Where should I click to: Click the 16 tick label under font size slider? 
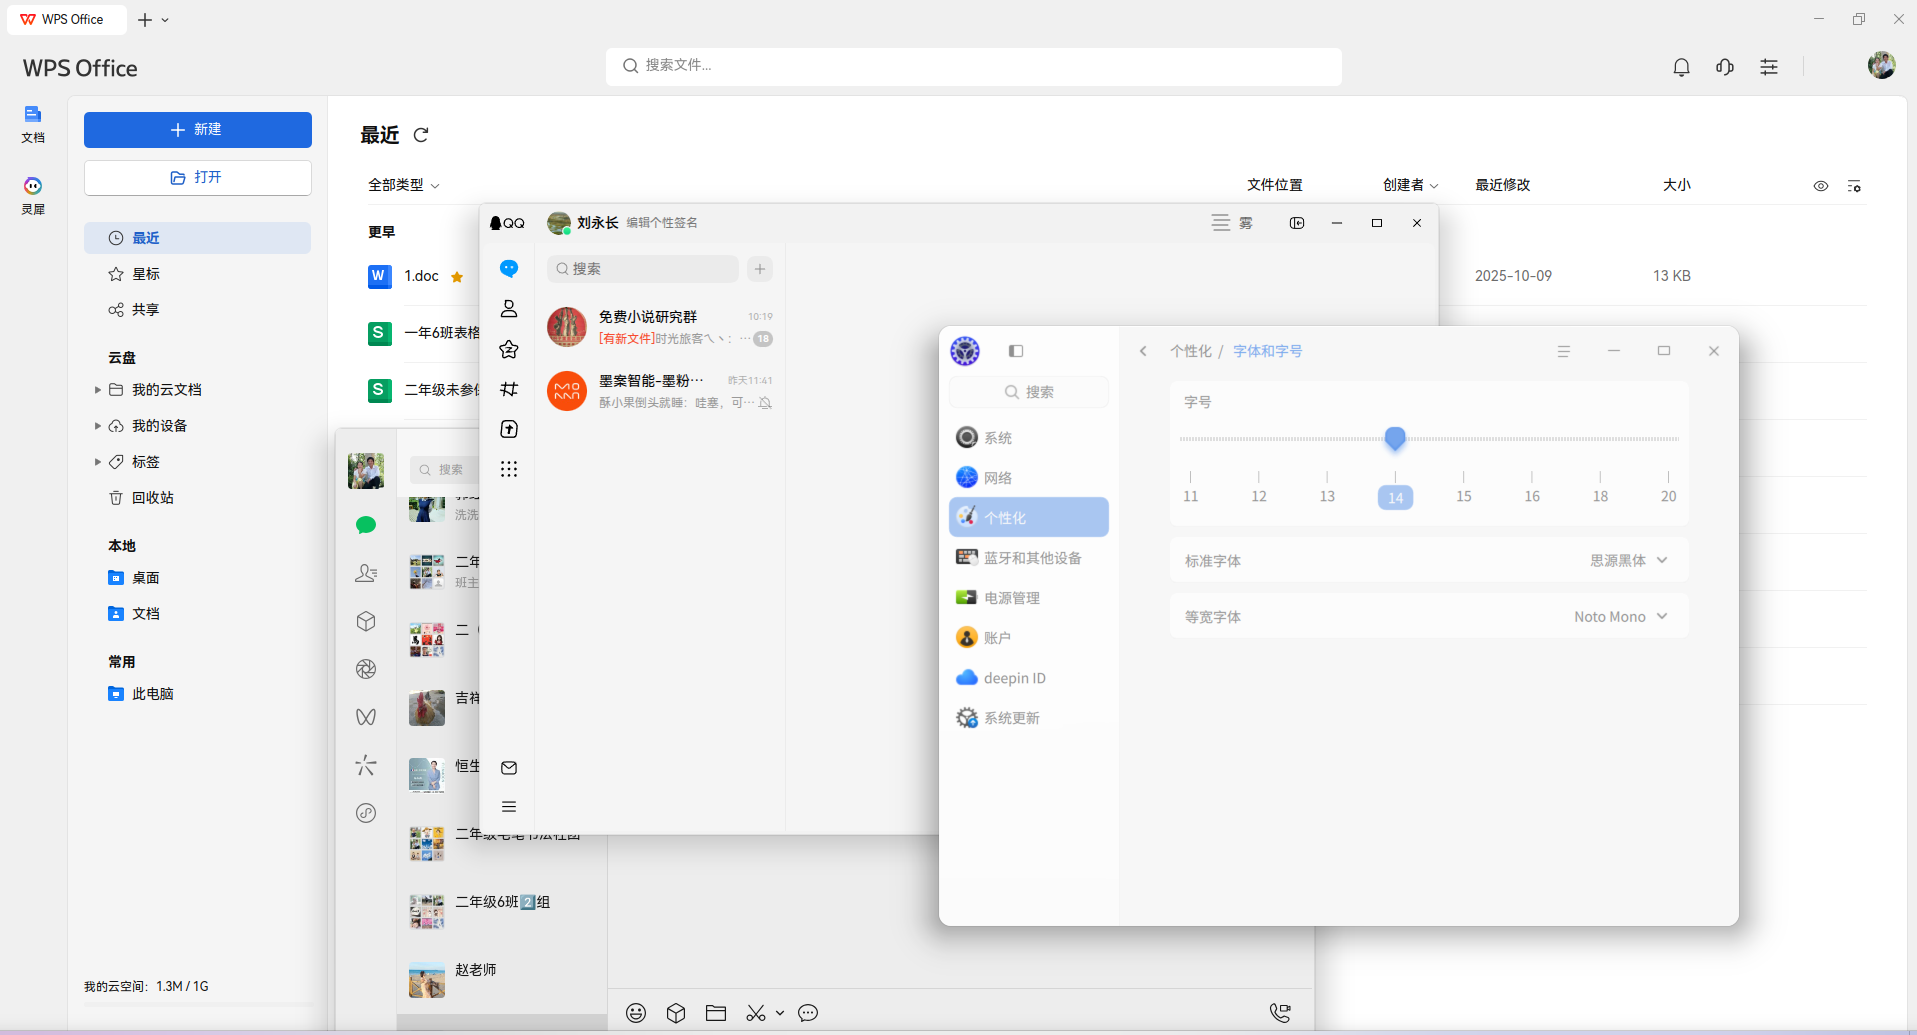pos(1532,496)
